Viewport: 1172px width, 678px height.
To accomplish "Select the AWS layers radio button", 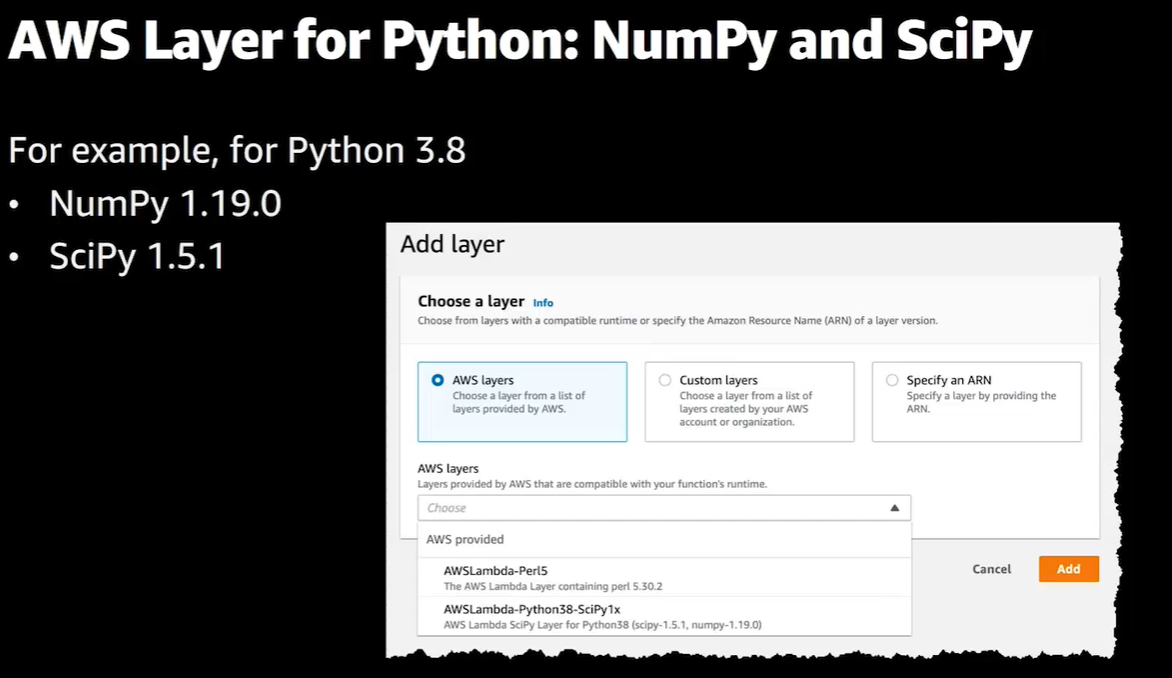I will coord(438,380).
